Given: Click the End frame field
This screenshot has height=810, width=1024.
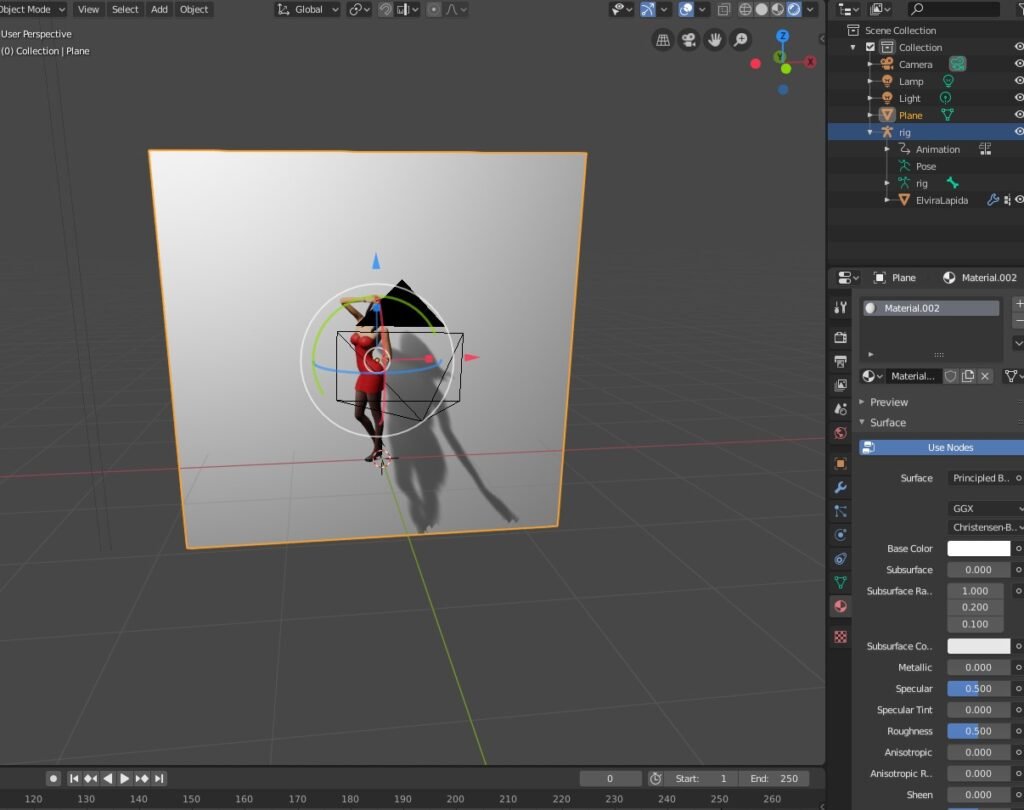Looking at the screenshot, I should coord(774,778).
